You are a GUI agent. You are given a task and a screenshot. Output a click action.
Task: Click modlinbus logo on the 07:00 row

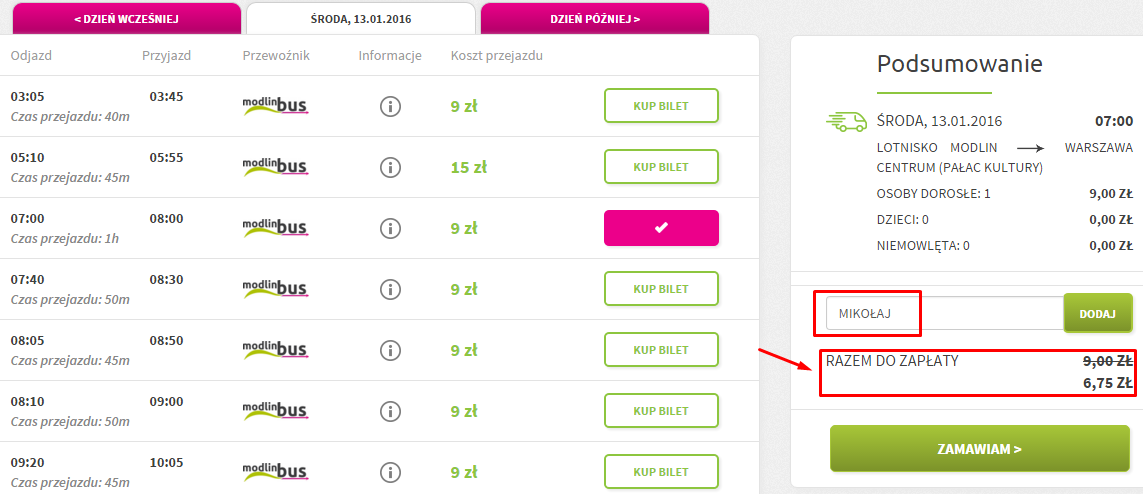point(276,227)
